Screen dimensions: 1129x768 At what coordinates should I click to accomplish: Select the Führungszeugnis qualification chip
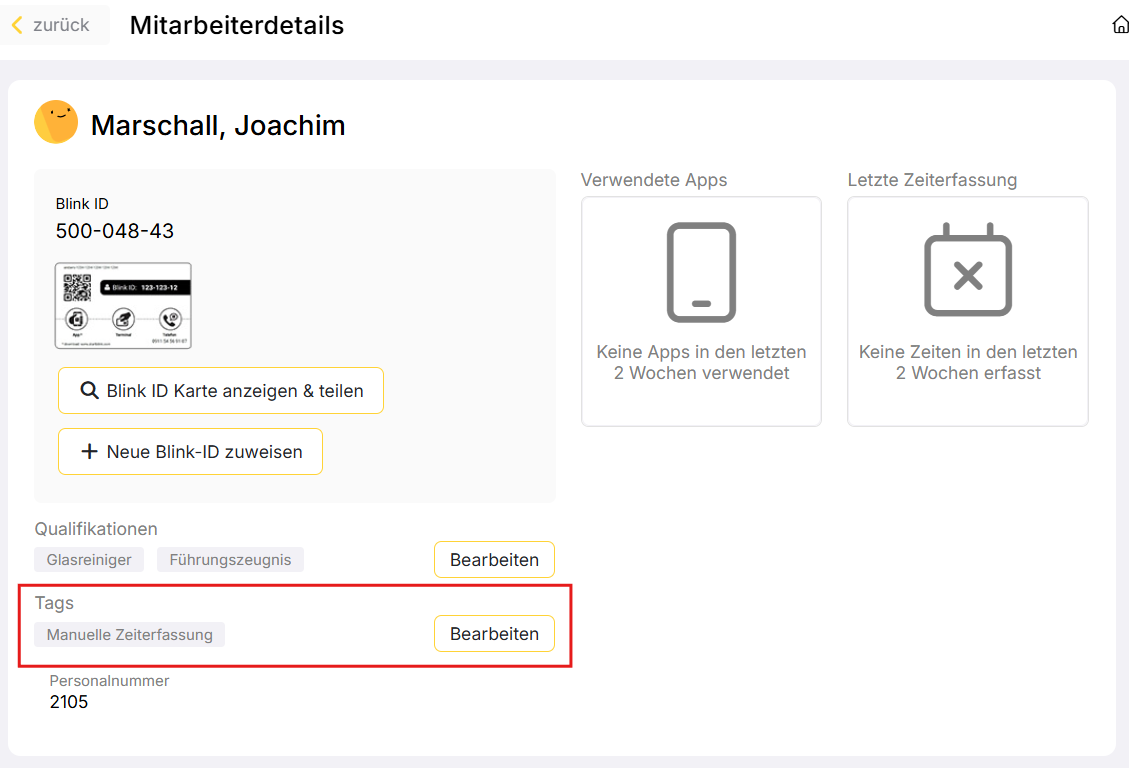pos(230,560)
